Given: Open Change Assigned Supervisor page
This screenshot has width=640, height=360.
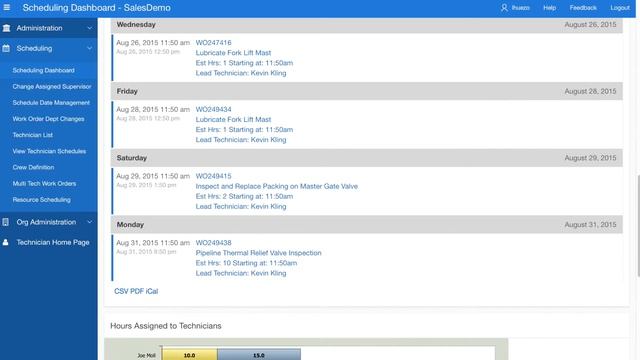Looking at the screenshot, I should click(x=52, y=87).
